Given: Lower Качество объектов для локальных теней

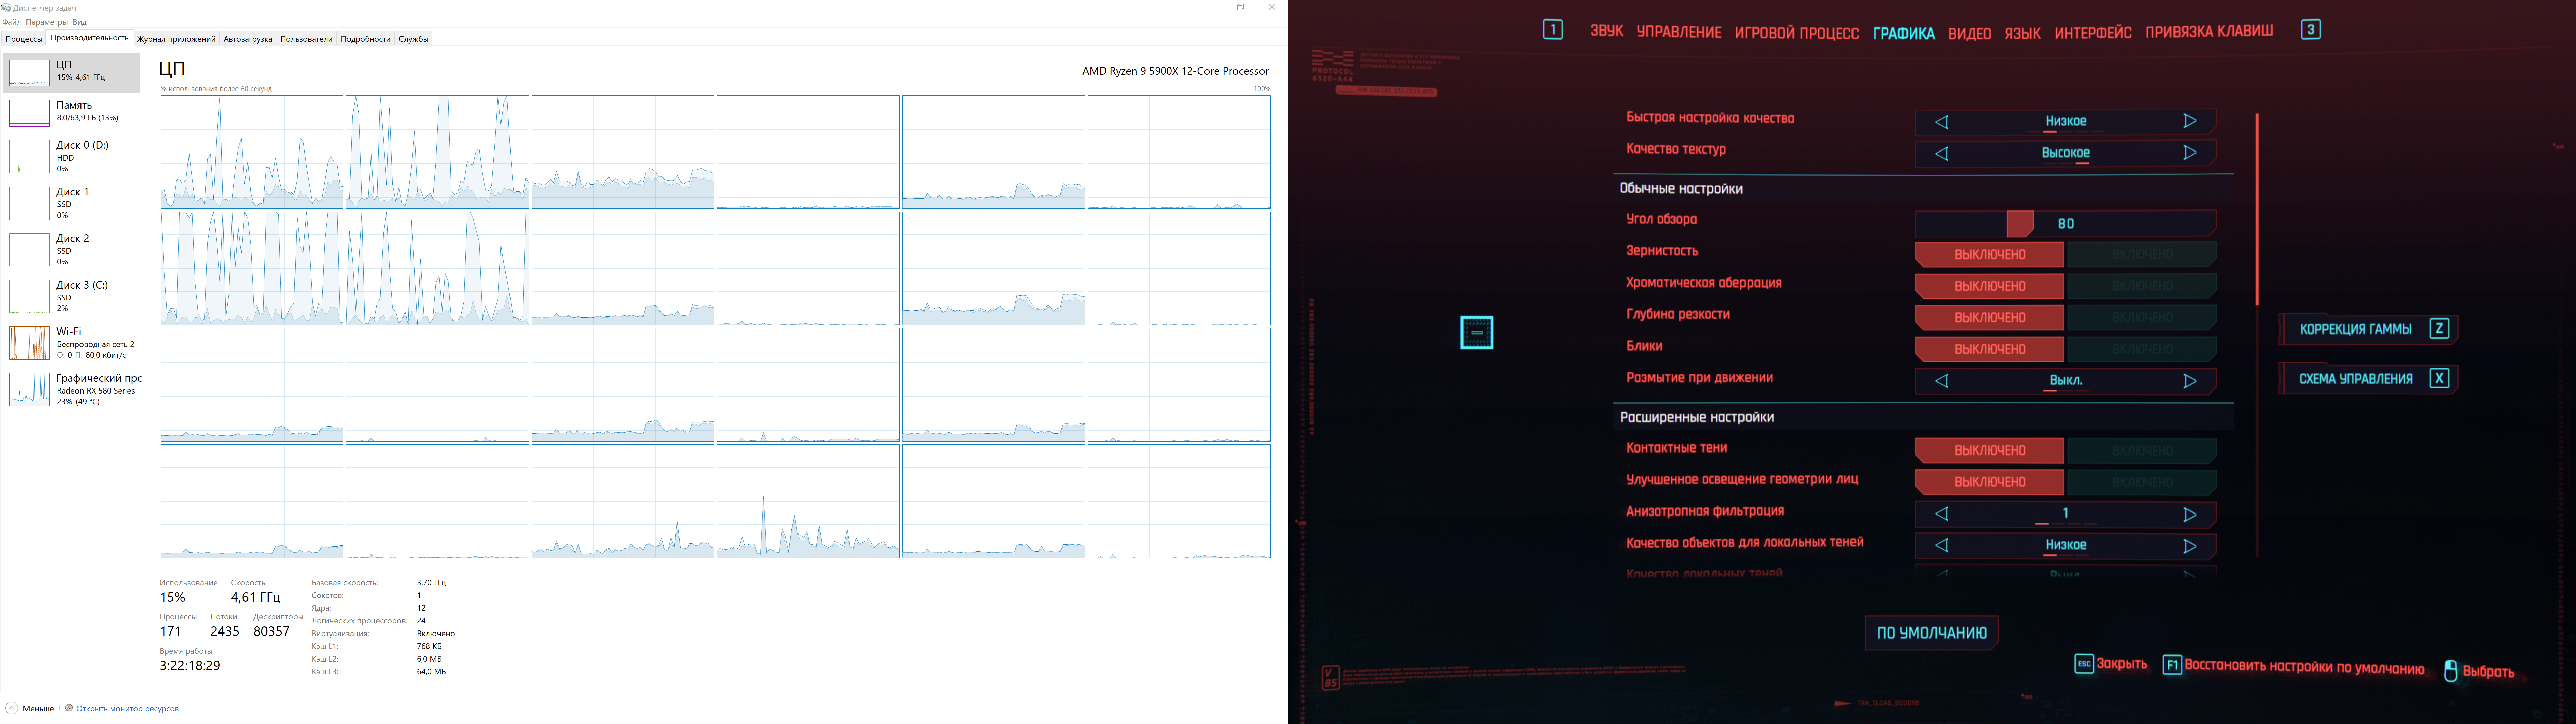Looking at the screenshot, I should 1941,546.
